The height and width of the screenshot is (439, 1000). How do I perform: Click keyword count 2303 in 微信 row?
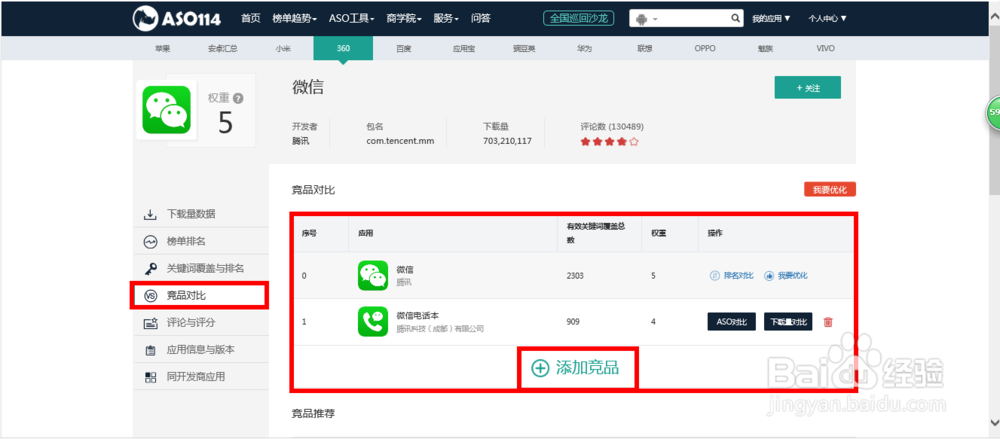(575, 276)
